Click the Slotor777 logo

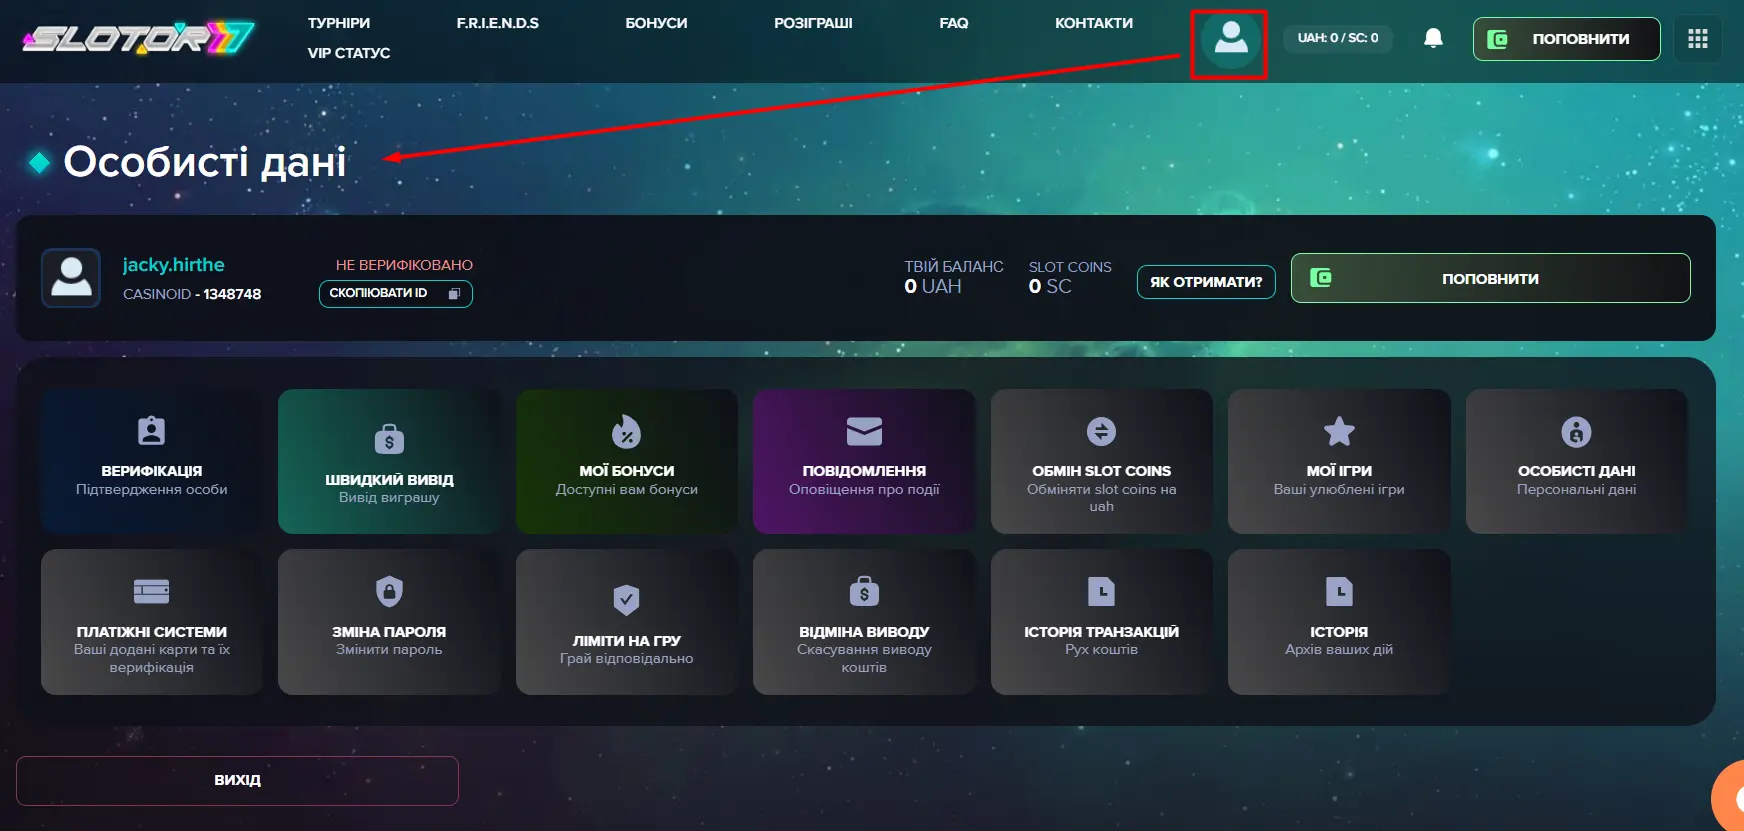coord(139,38)
